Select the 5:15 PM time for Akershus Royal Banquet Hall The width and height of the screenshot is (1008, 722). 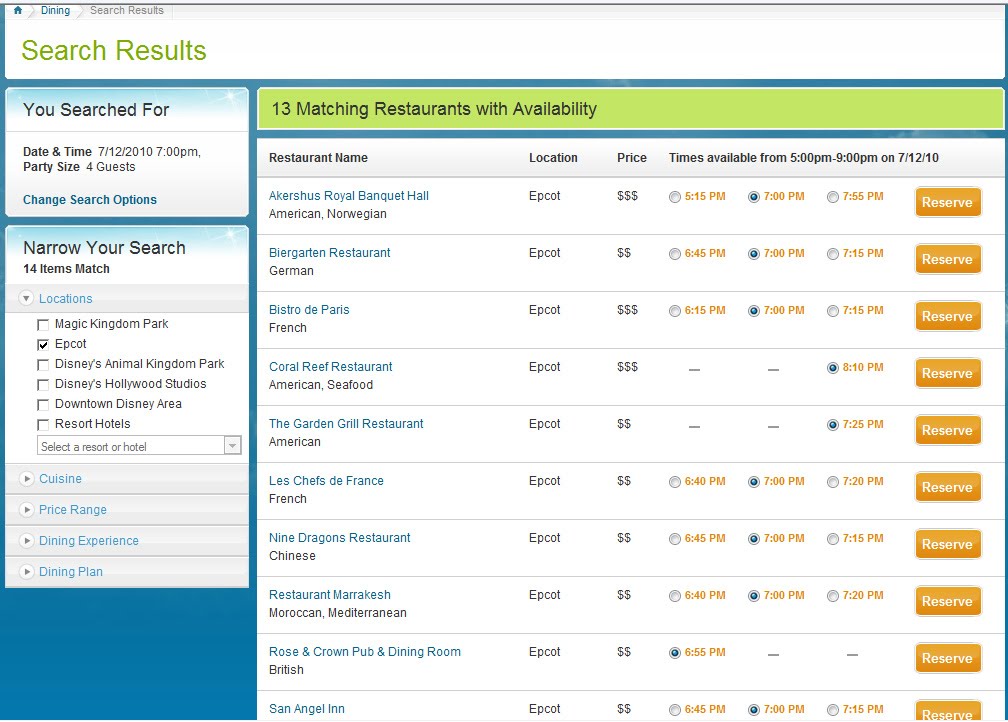675,197
